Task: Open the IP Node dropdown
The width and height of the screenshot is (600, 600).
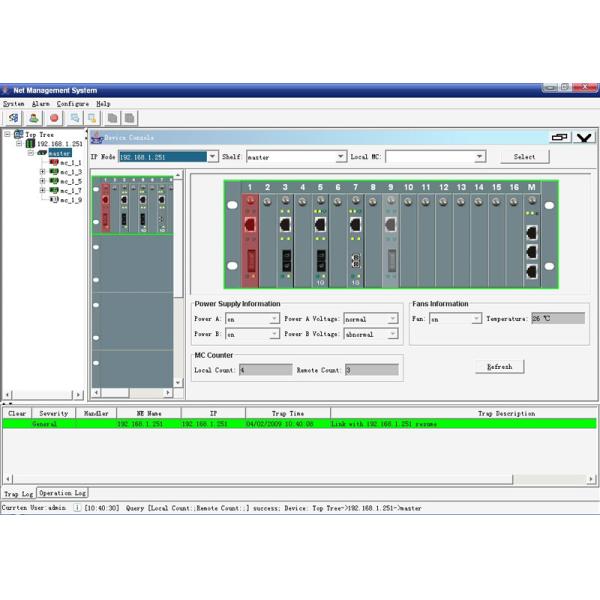Action: tap(212, 157)
